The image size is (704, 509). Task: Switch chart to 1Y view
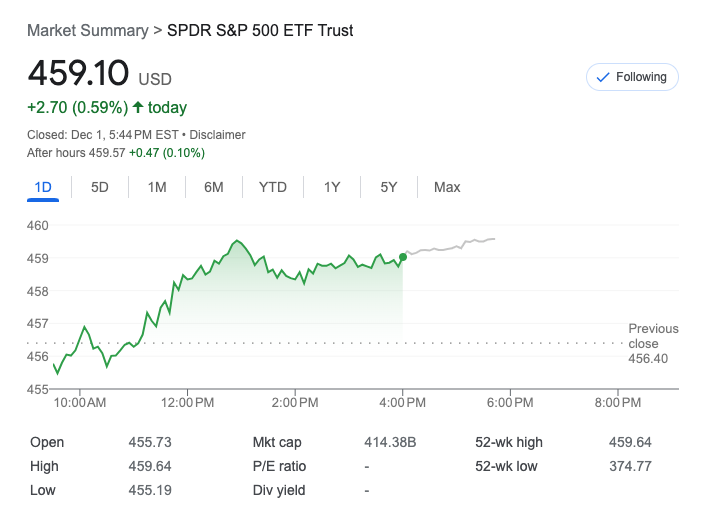(x=332, y=187)
